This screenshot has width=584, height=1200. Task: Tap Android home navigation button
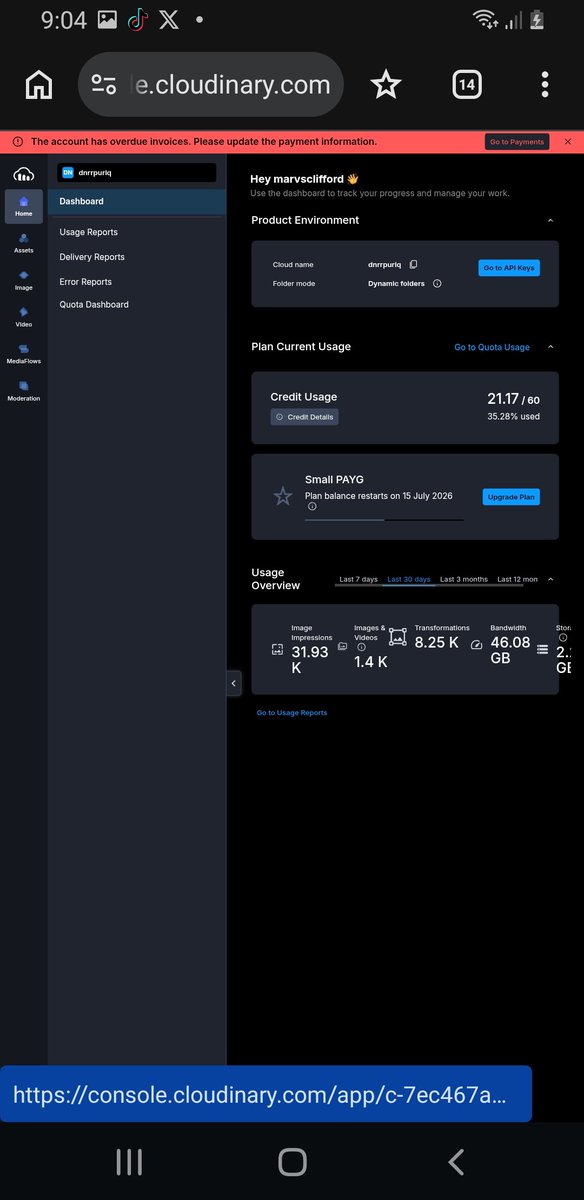(292, 1161)
